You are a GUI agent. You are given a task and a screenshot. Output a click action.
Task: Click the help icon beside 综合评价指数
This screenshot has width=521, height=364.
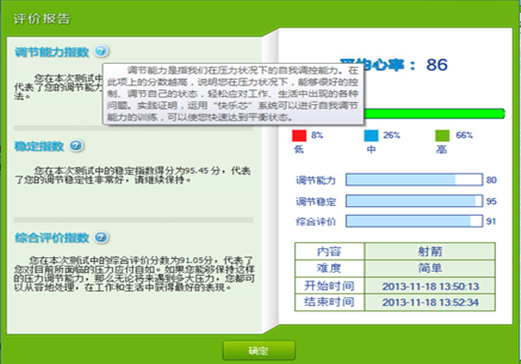click(x=101, y=238)
